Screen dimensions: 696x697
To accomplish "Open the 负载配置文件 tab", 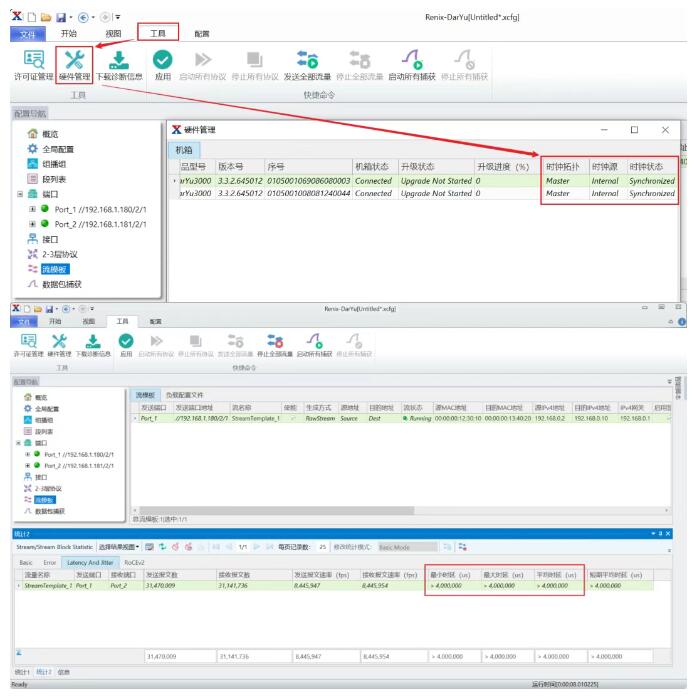I will (x=184, y=396).
